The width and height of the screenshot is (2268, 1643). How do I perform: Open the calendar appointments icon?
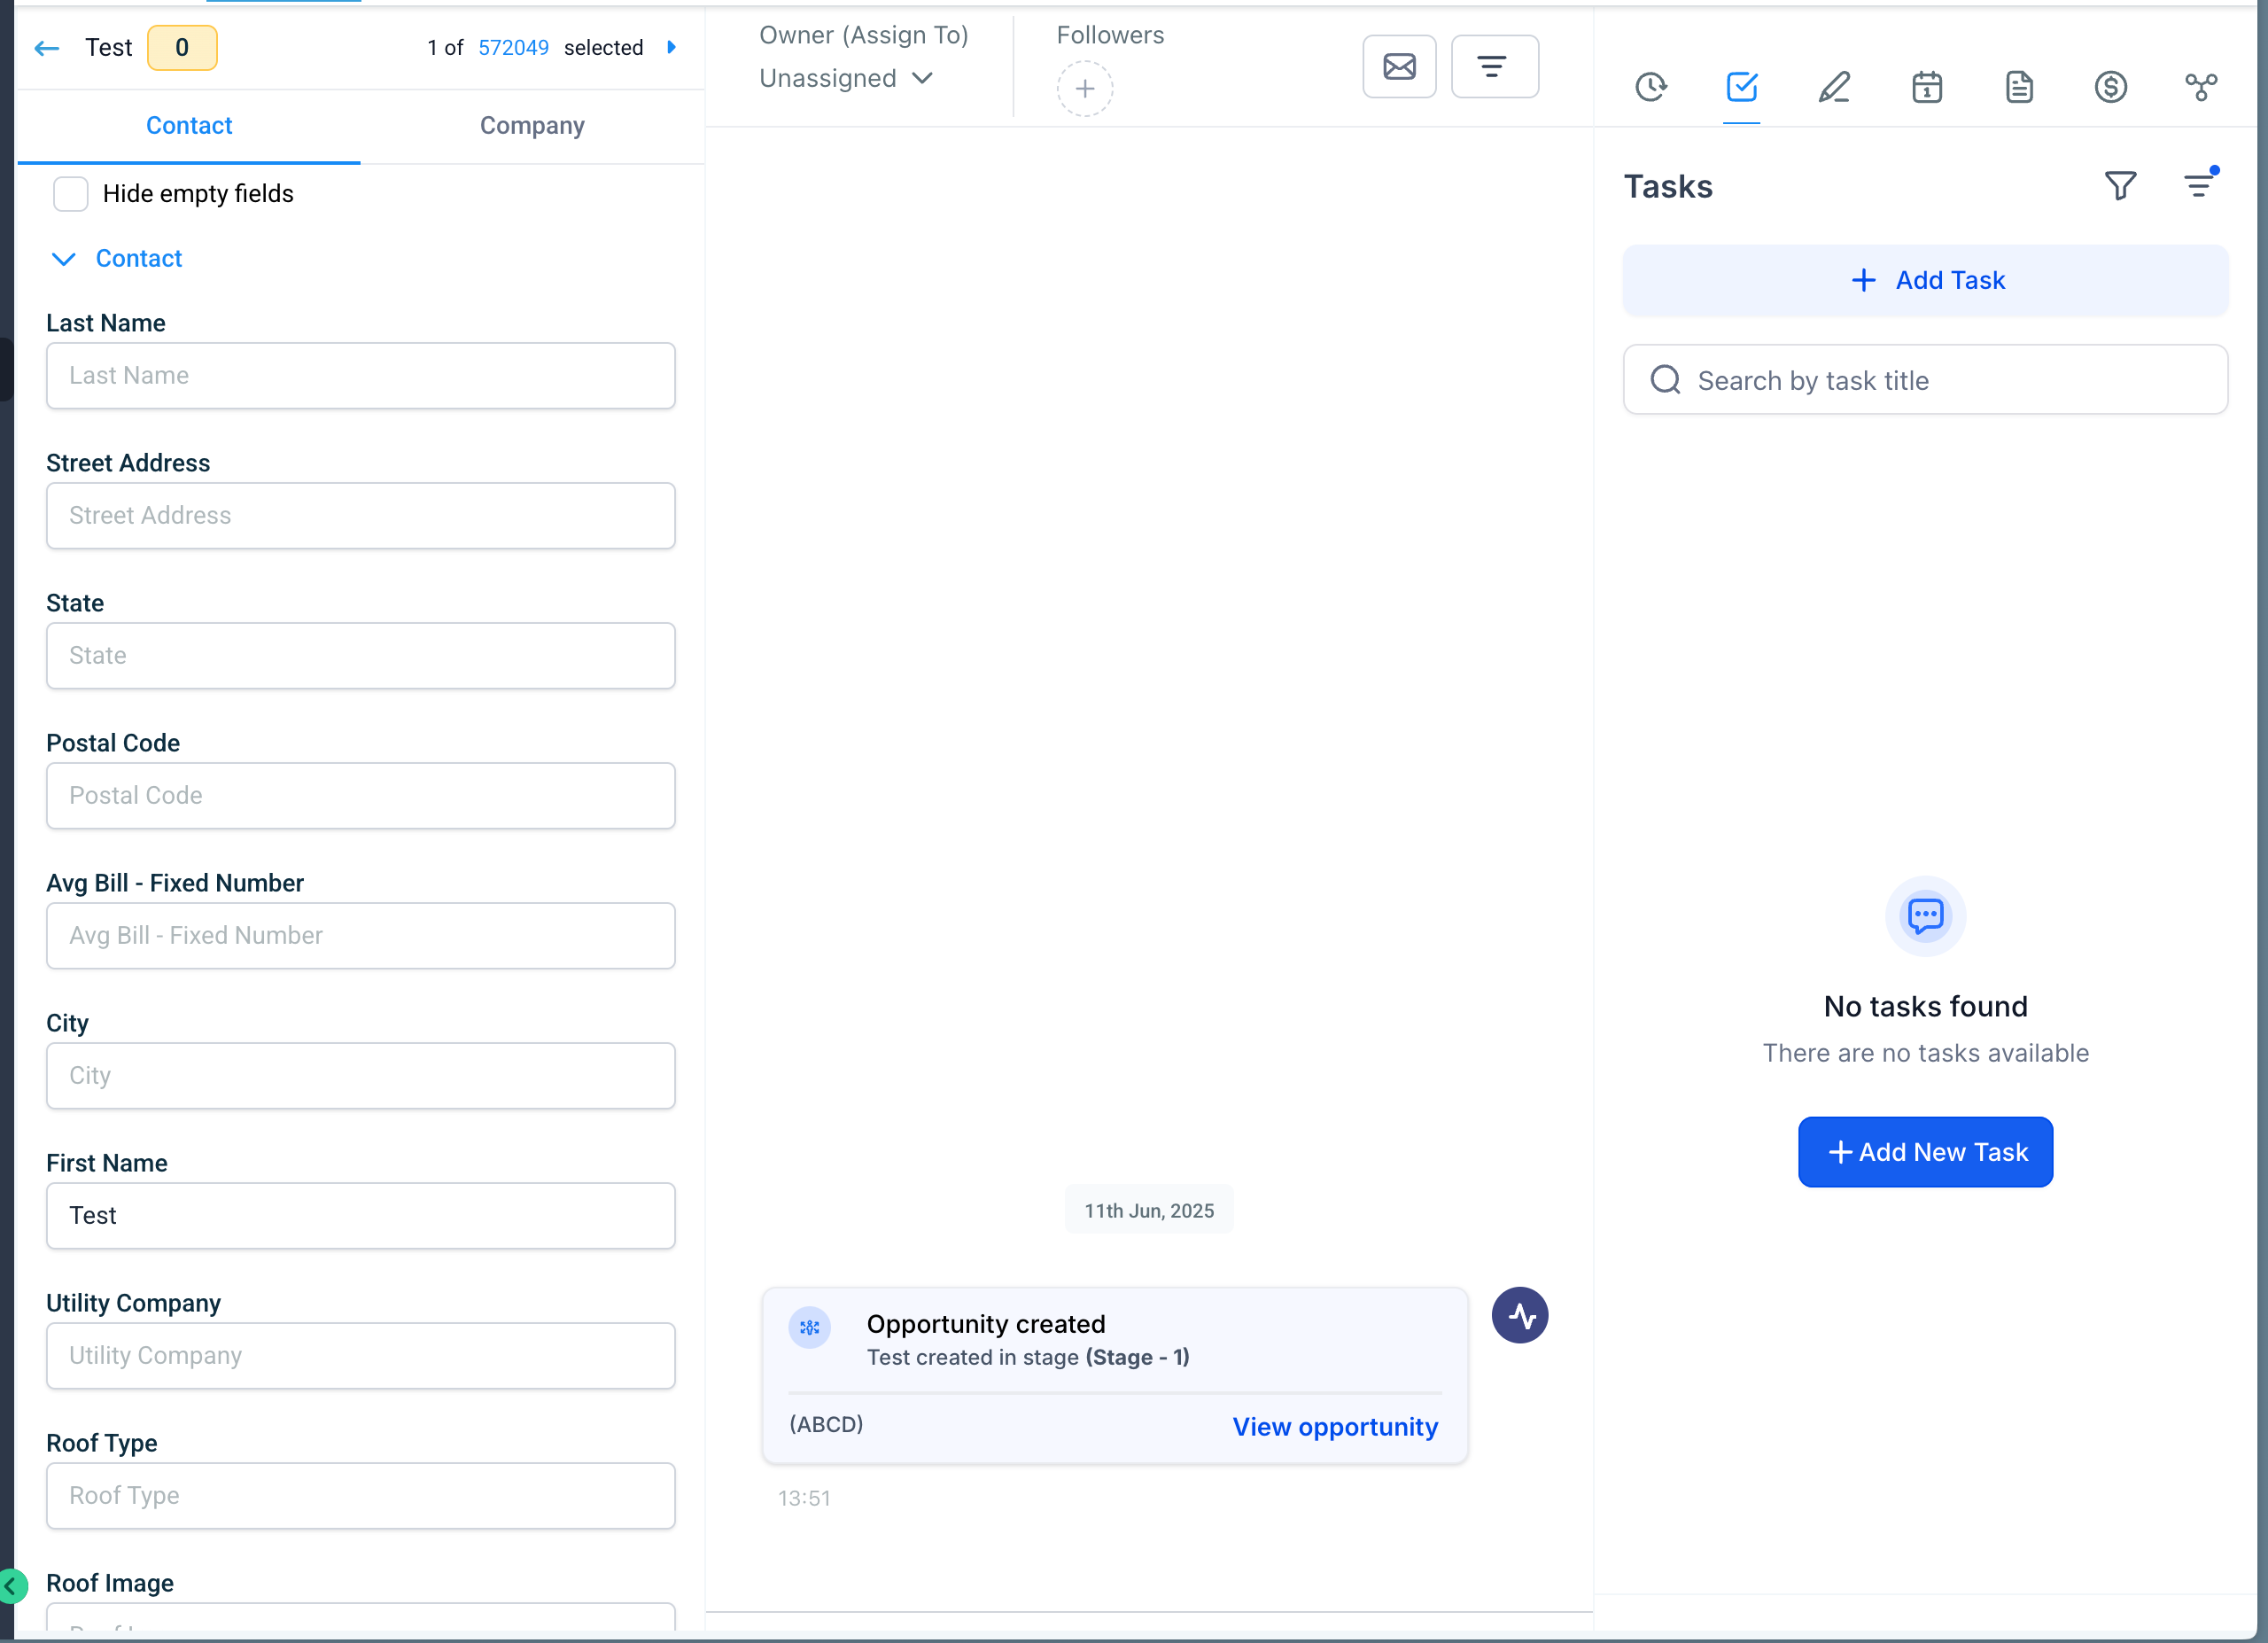coord(1927,87)
